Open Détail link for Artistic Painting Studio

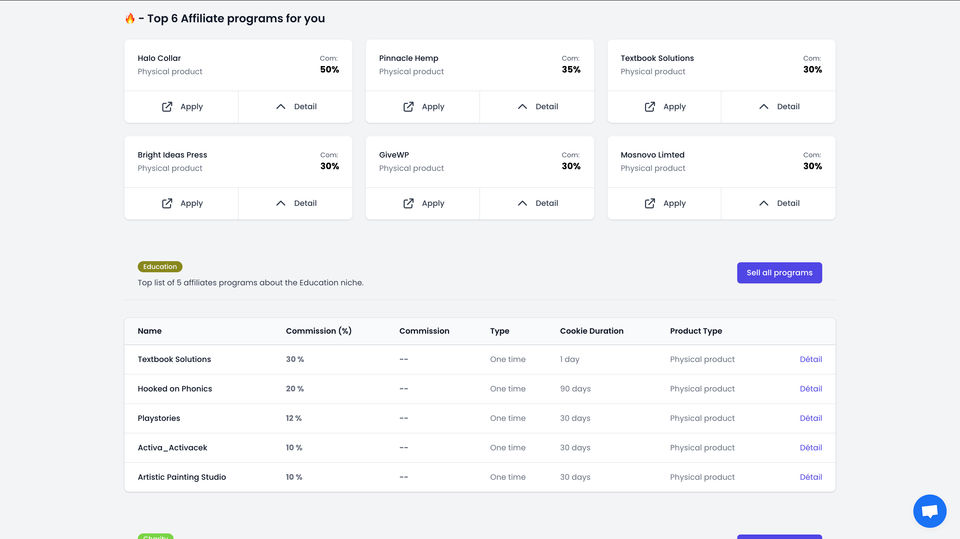tap(811, 477)
